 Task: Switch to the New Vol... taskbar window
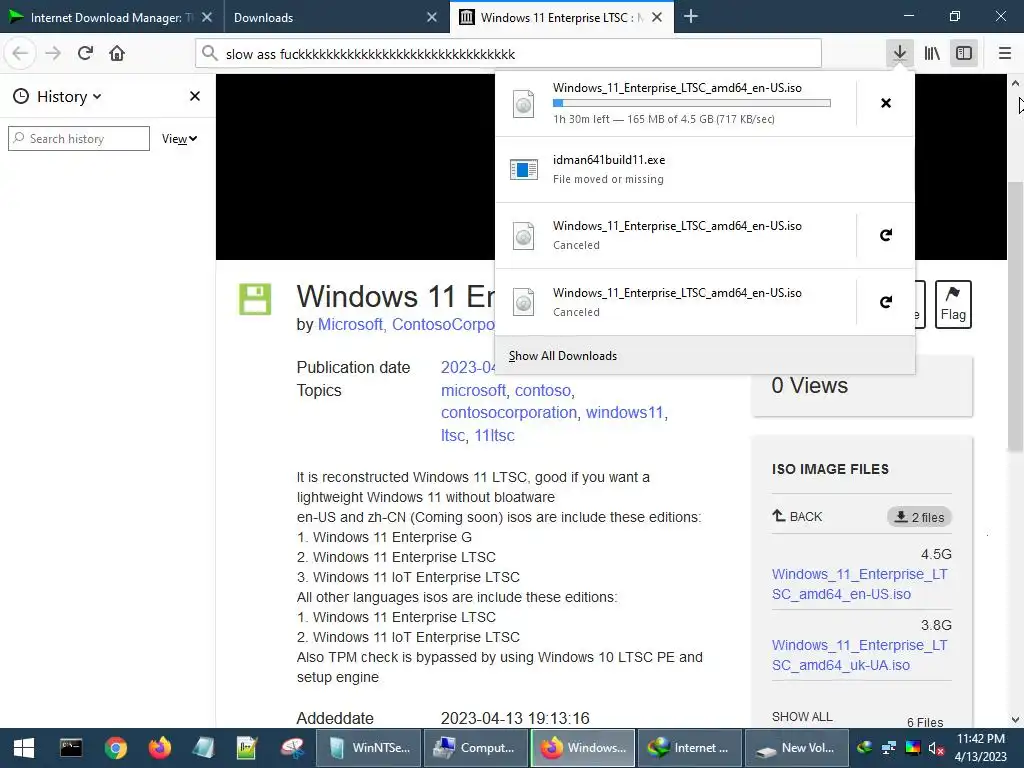tap(796, 748)
